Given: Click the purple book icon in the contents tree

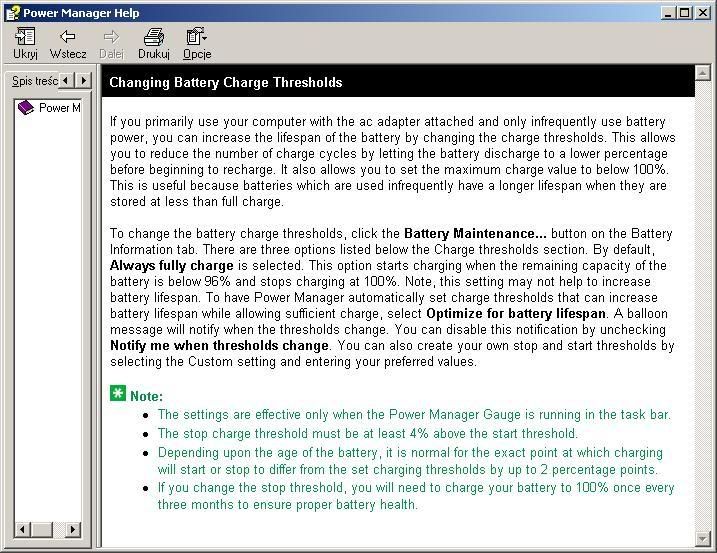Looking at the screenshot, I should [26, 108].
